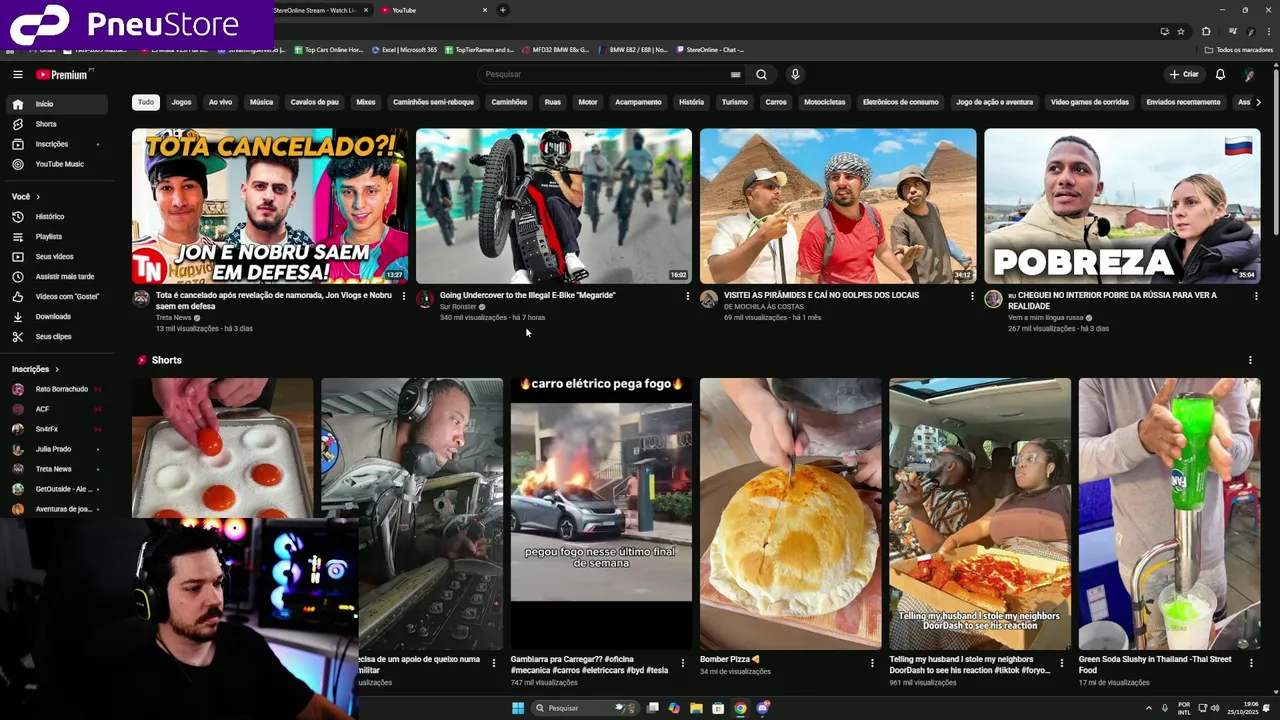Open the Criar create menu
This screenshot has height=720, width=1280.
click(x=1183, y=74)
